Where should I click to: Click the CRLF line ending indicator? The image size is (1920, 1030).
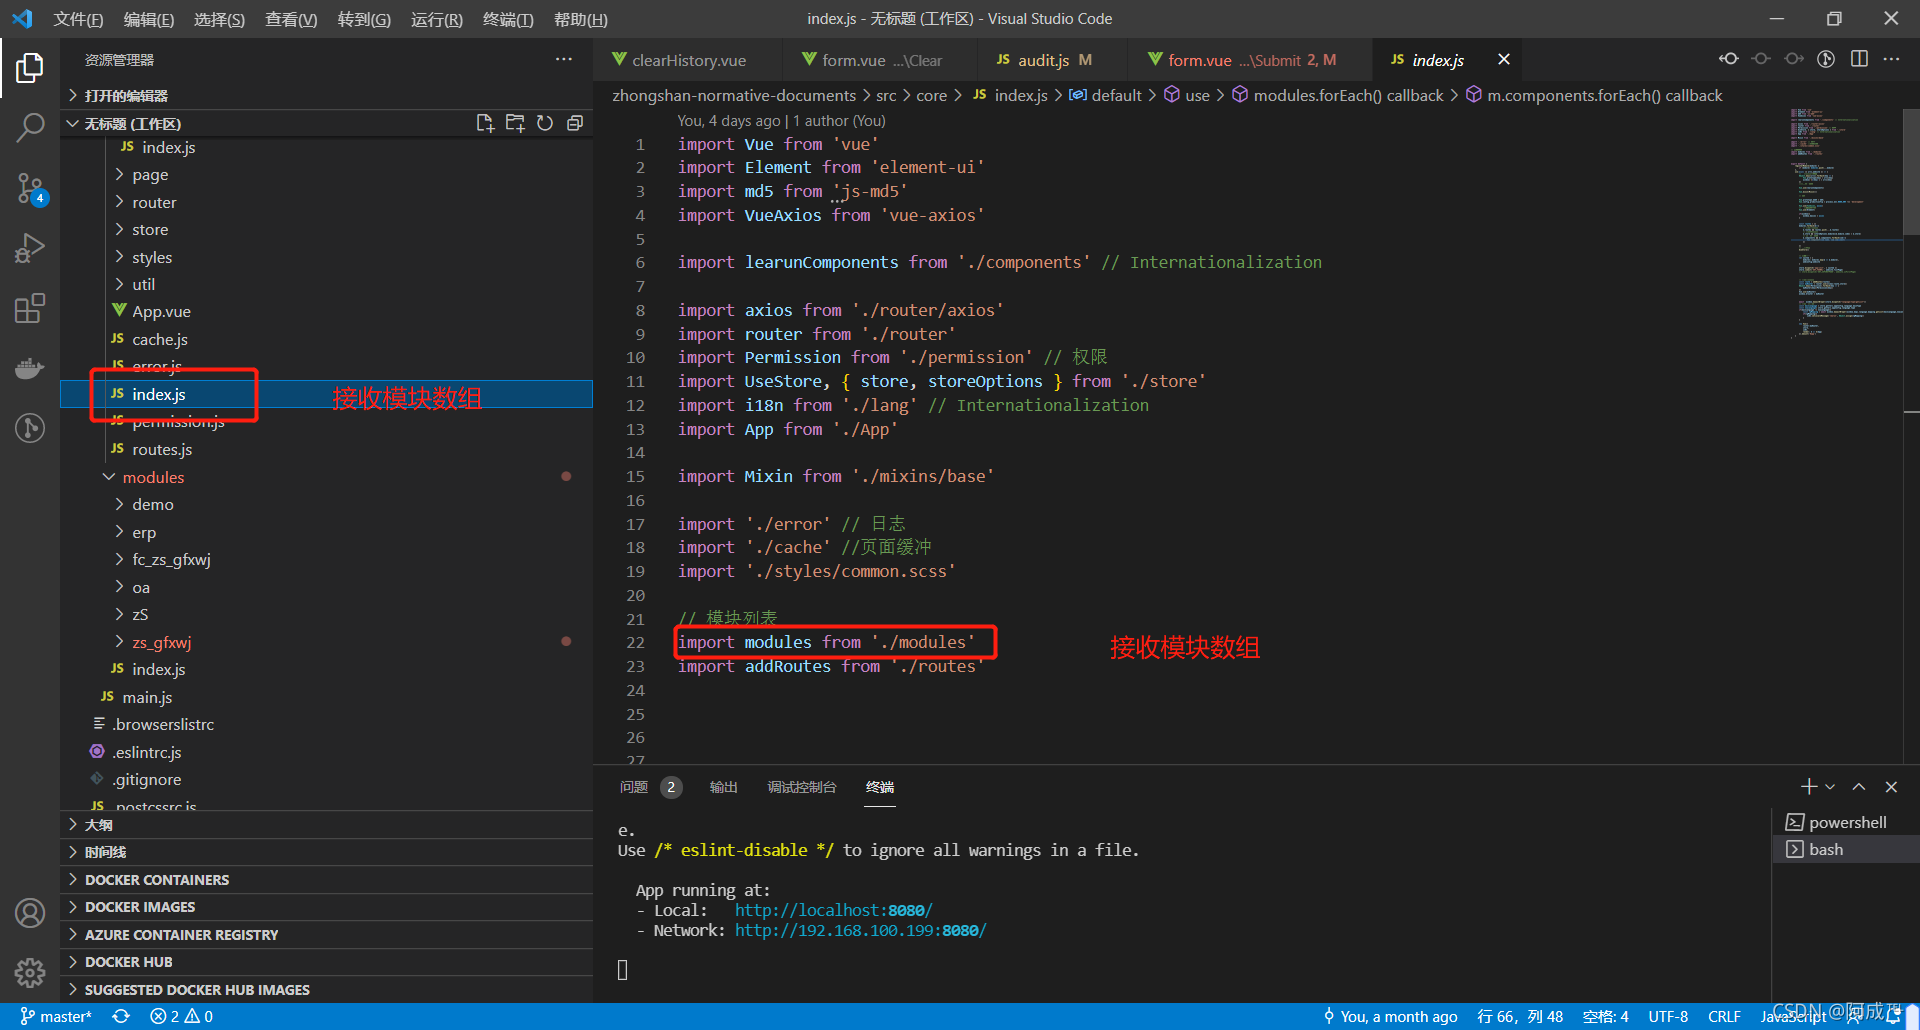point(1724,1016)
